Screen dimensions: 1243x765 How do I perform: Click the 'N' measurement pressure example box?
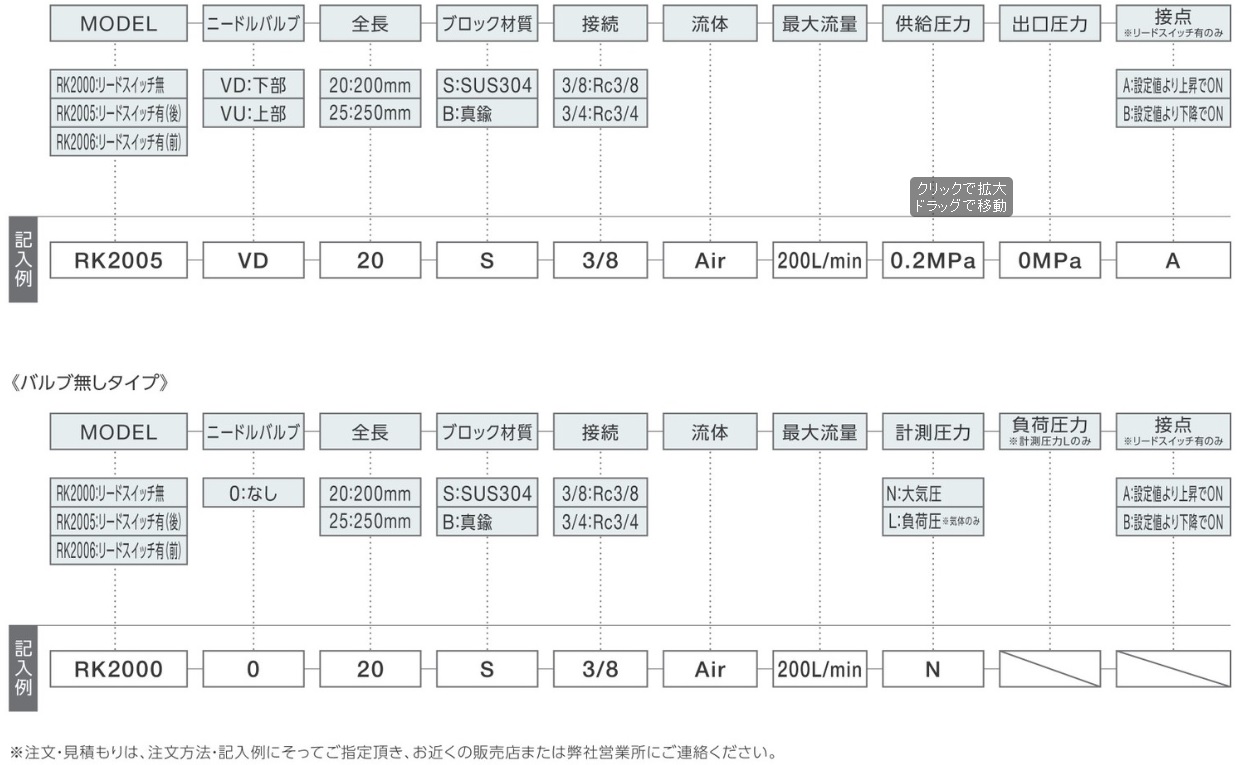932,670
